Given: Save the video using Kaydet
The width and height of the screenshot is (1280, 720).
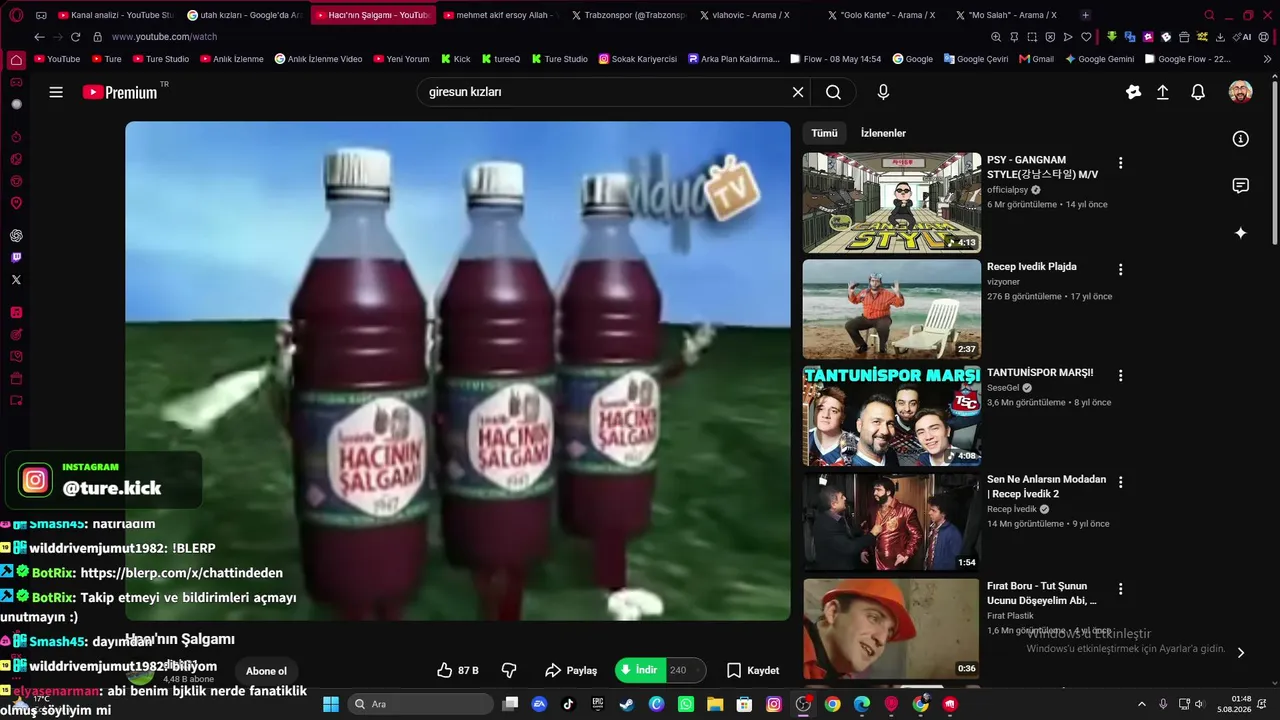Looking at the screenshot, I should 753,670.
